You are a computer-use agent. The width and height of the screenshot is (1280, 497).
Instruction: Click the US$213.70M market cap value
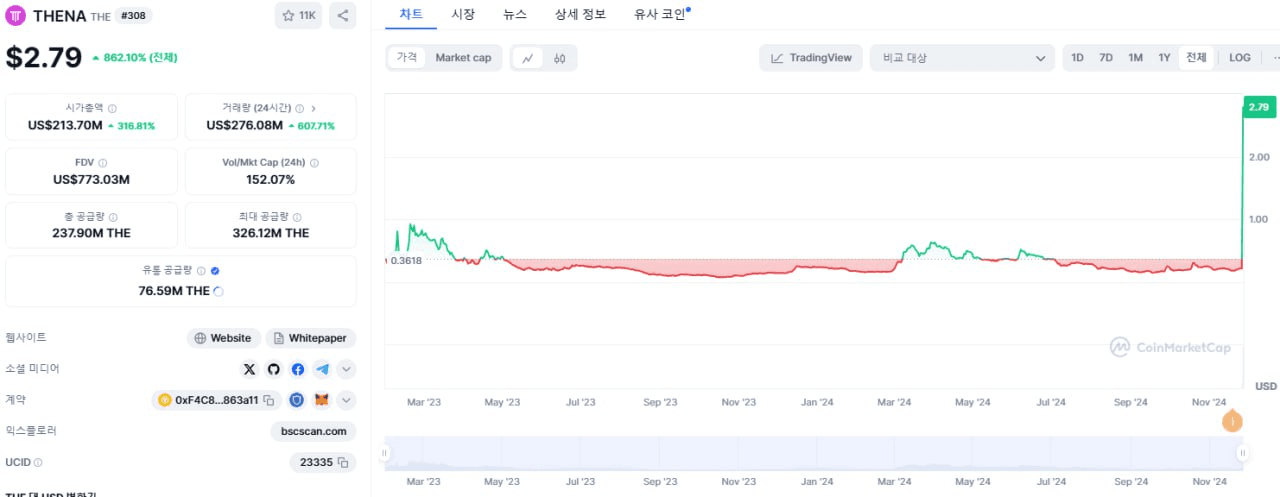click(x=66, y=126)
